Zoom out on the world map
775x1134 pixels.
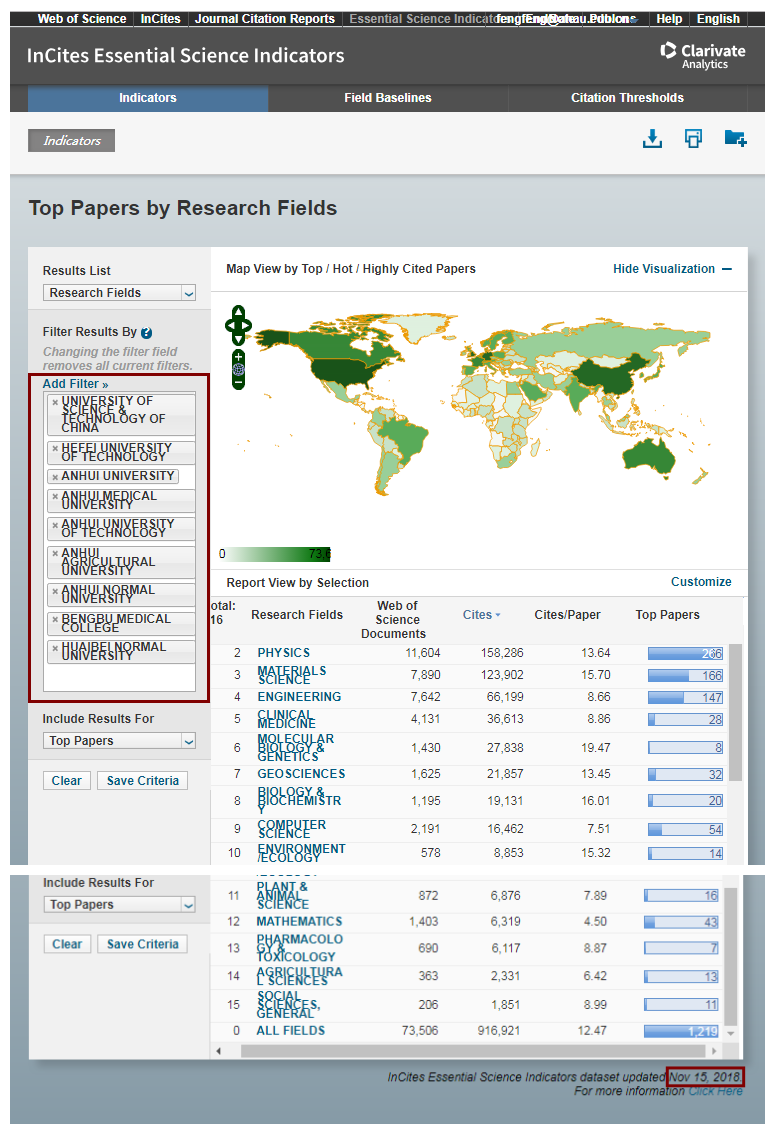[x=238, y=381]
